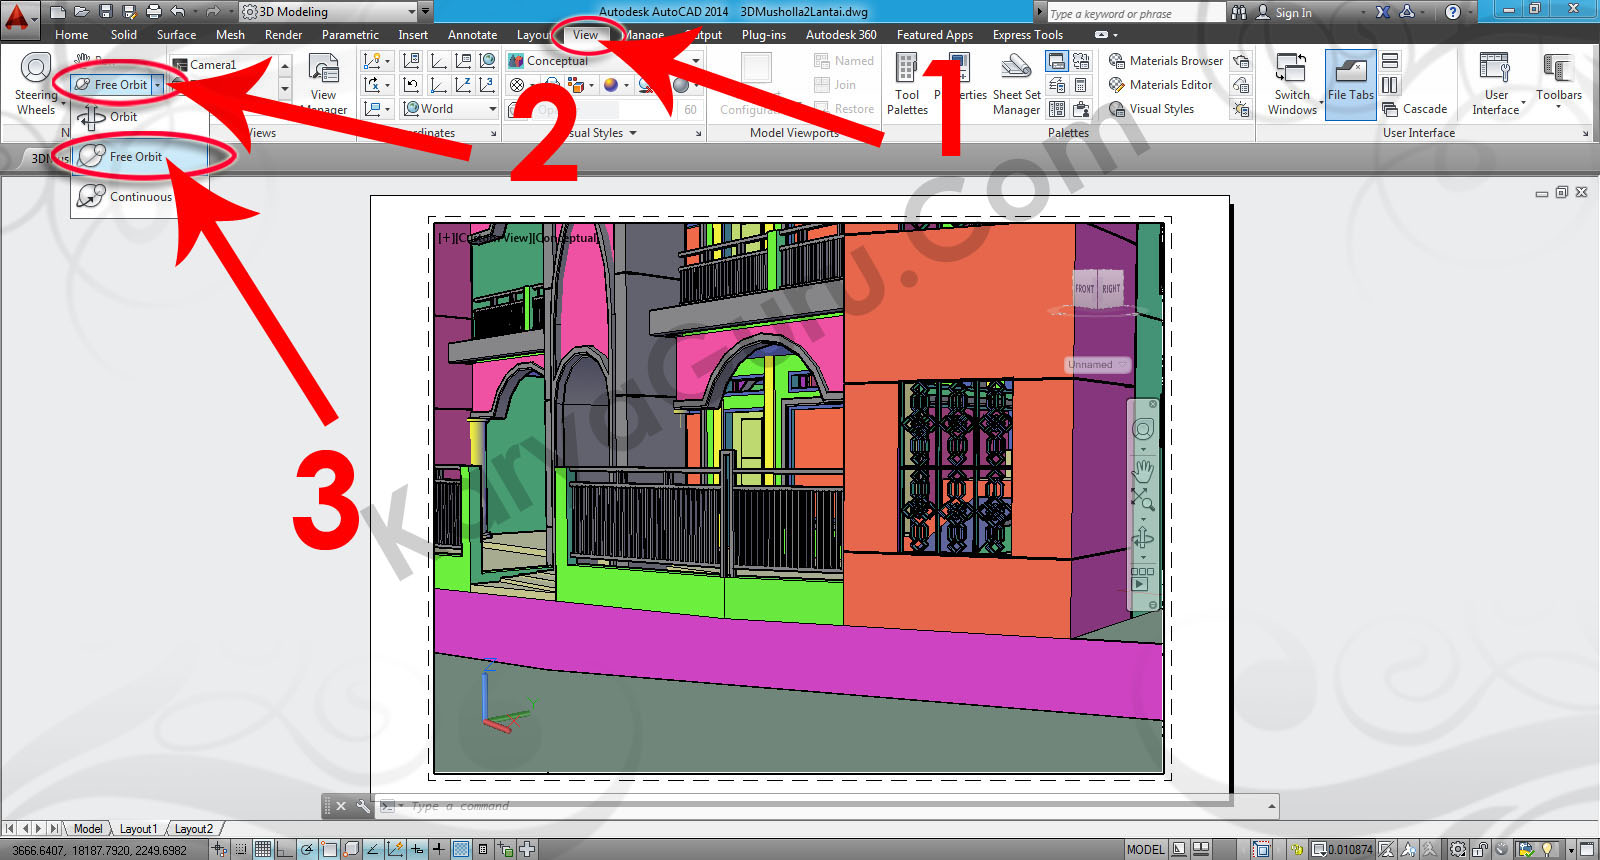Screen dimensions: 1600x860
Task: Toggle the File Tabs display
Action: pos(1350,84)
